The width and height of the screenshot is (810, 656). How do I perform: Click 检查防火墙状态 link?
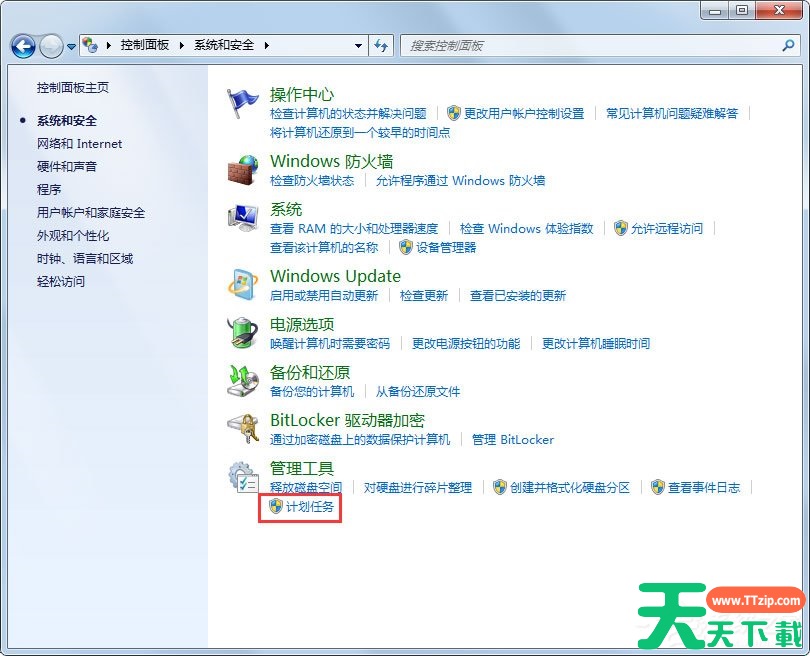click(312, 180)
